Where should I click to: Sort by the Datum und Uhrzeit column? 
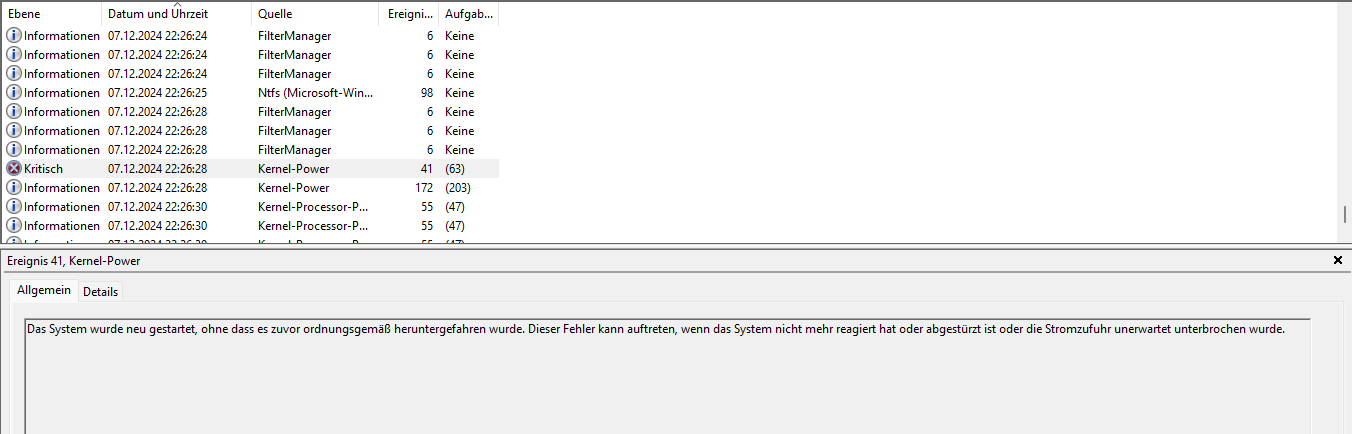pos(177,14)
